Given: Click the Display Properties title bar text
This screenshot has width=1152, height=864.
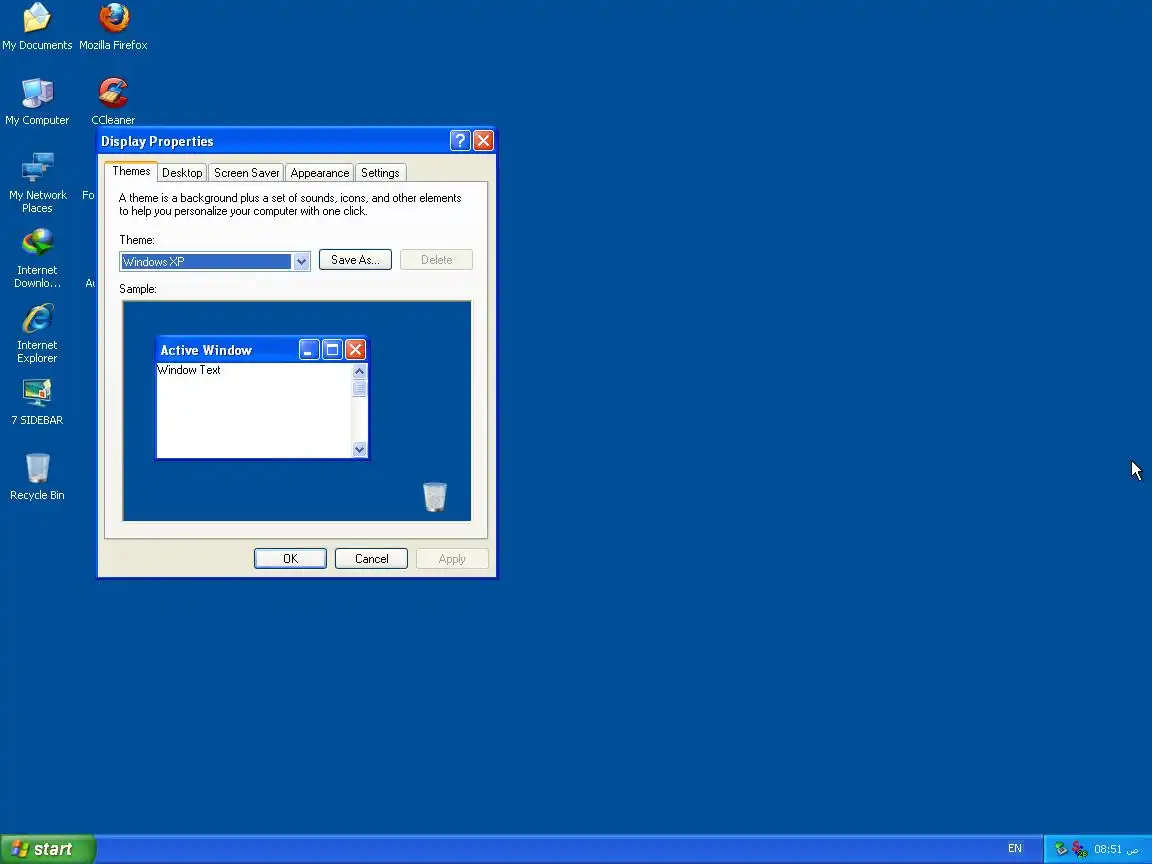Looking at the screenshot, I should click(x=157, y=141).
